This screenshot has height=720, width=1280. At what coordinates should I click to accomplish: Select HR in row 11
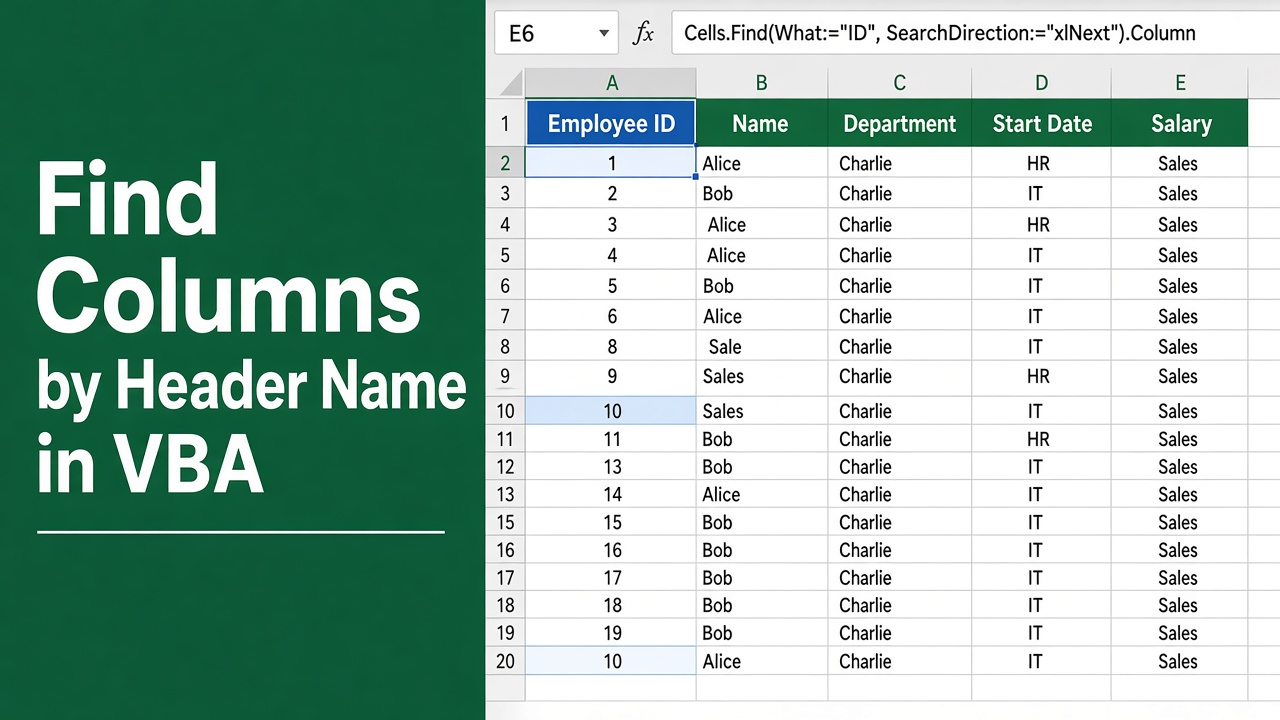point(1041,439)
